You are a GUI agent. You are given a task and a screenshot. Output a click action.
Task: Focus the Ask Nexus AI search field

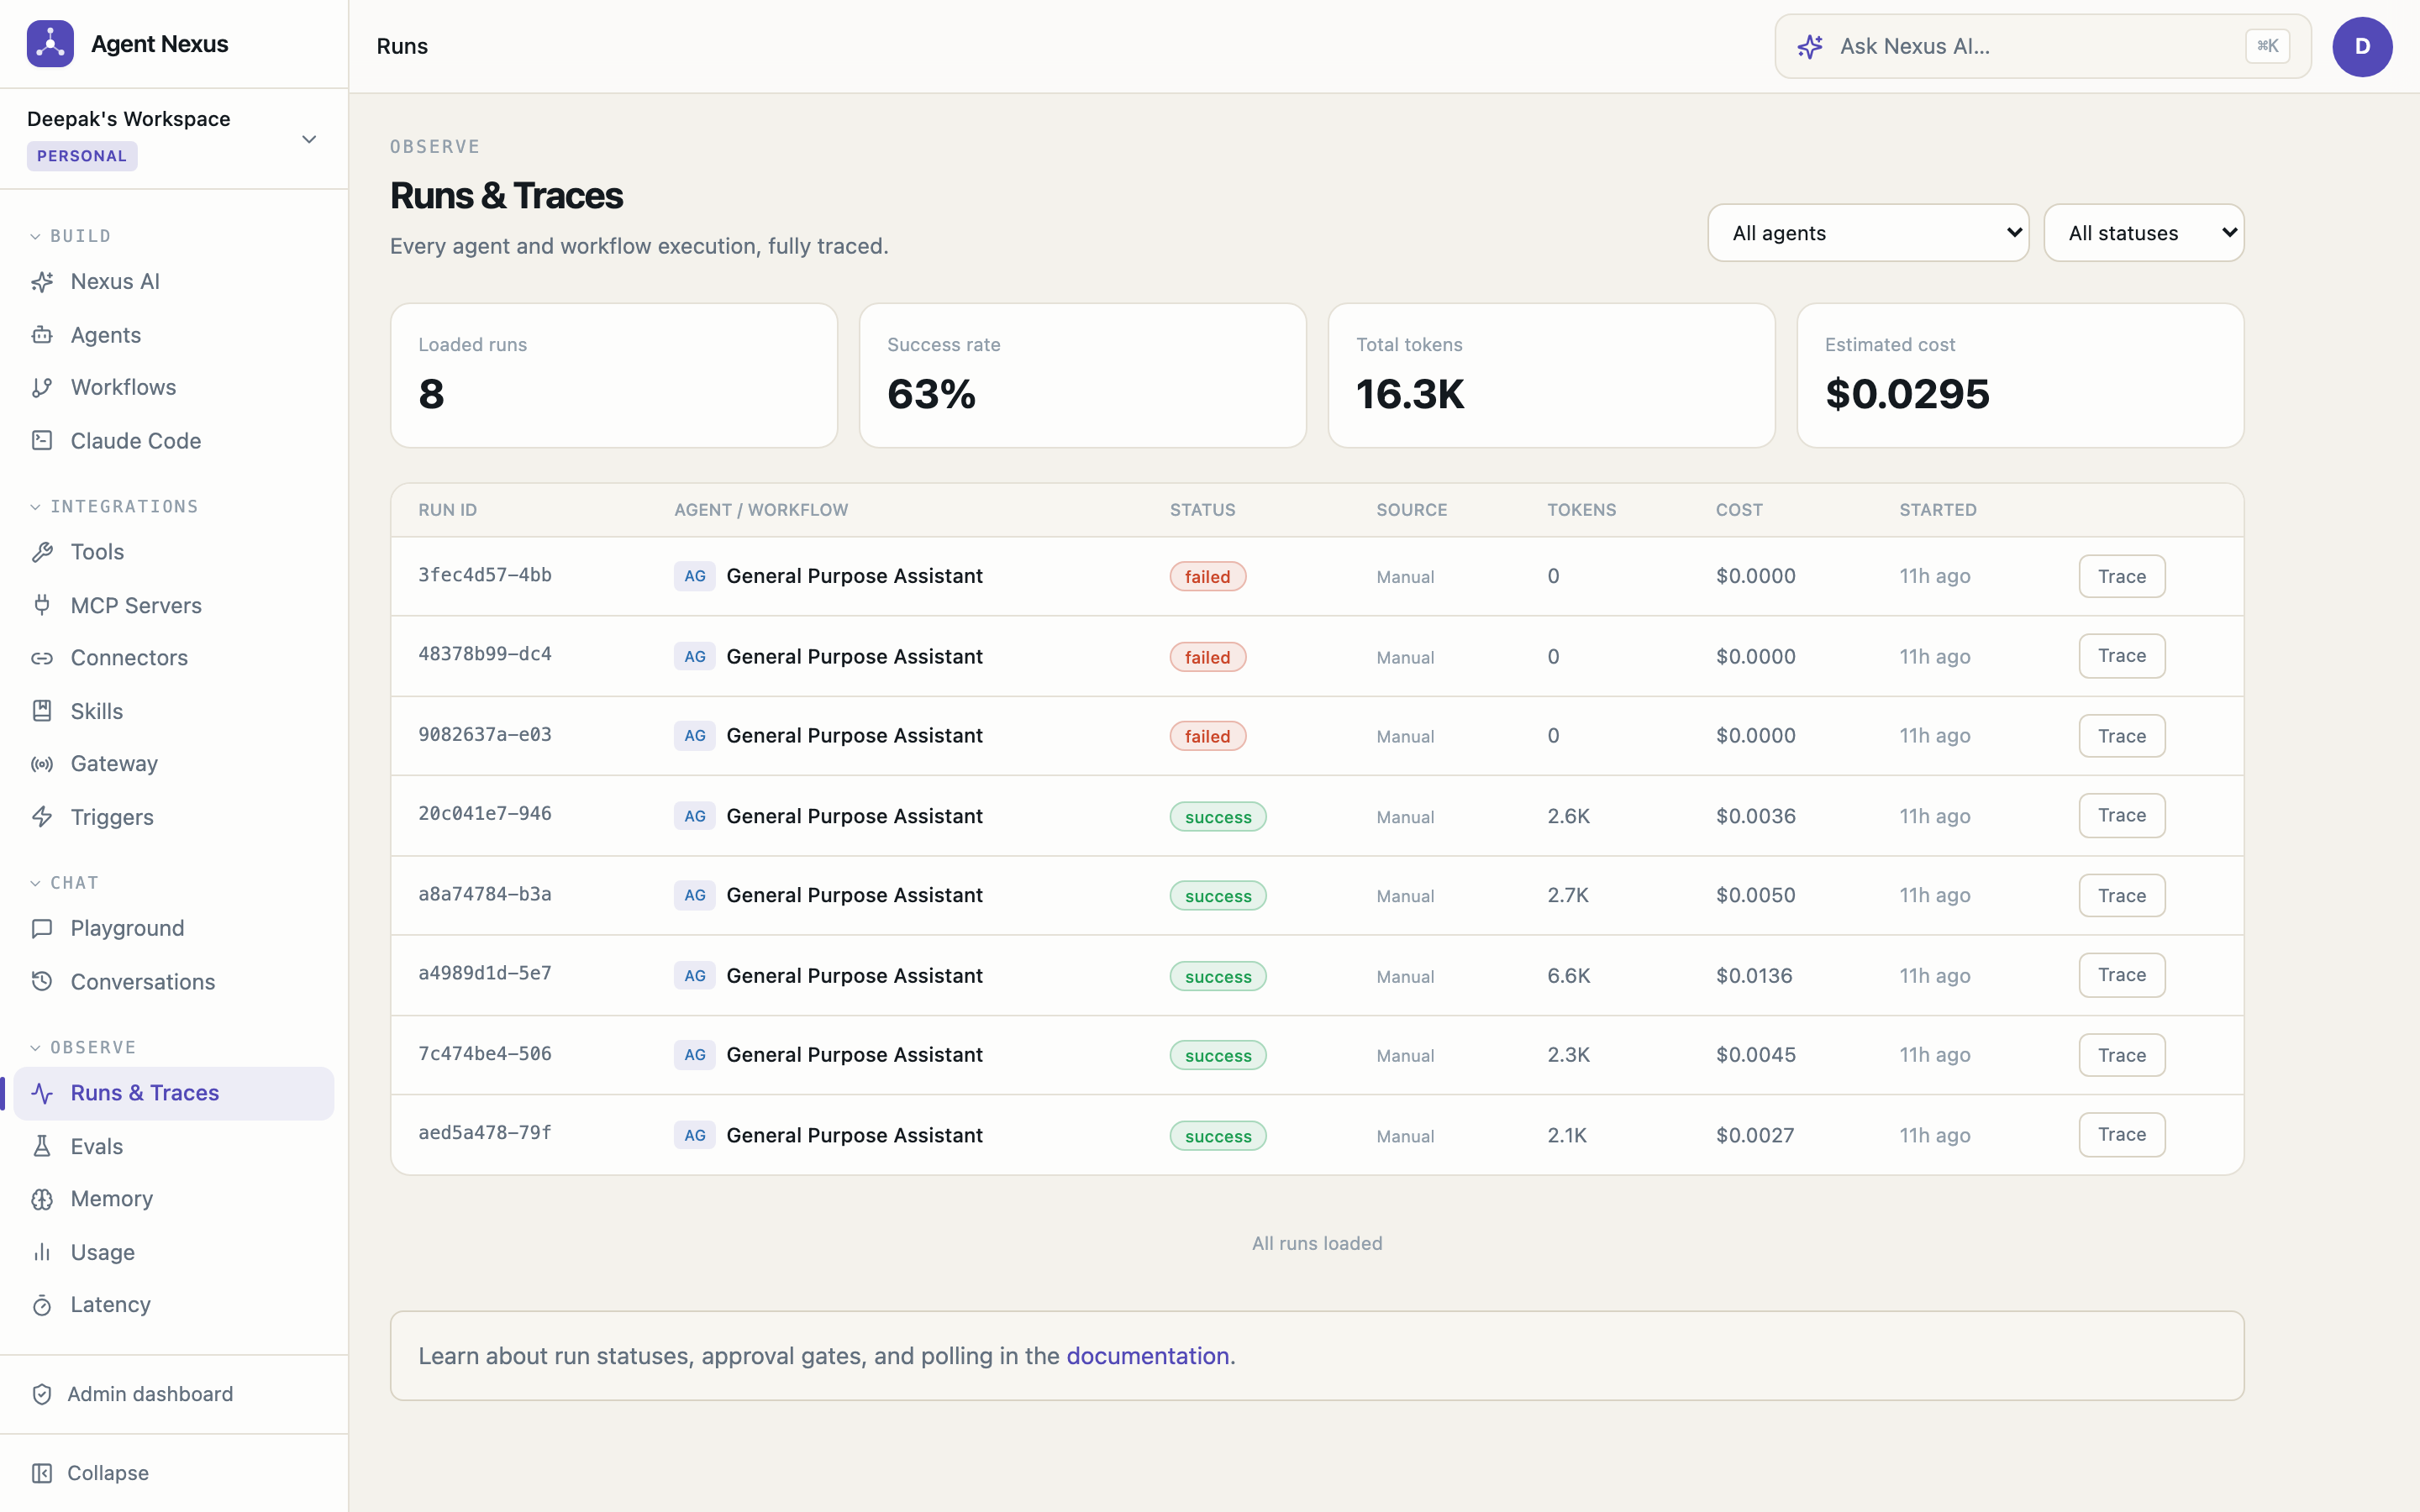(x=2043, y=46)
